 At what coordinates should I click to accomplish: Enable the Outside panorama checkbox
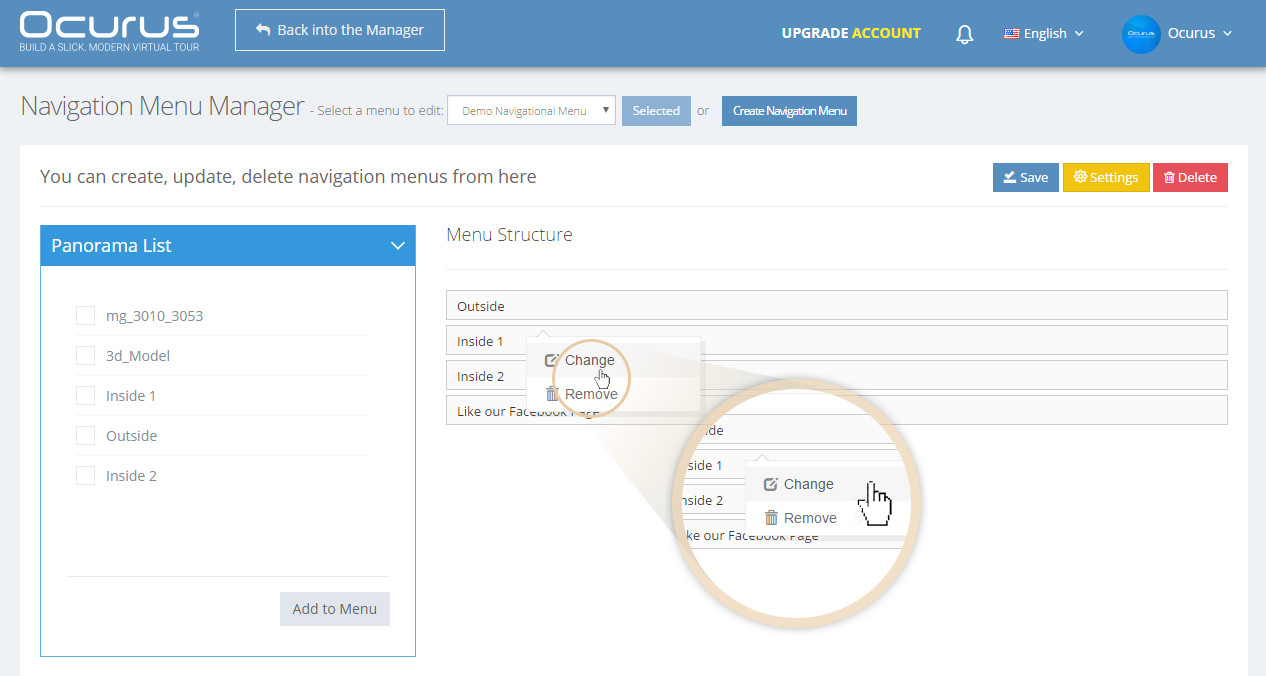(85, 436)
